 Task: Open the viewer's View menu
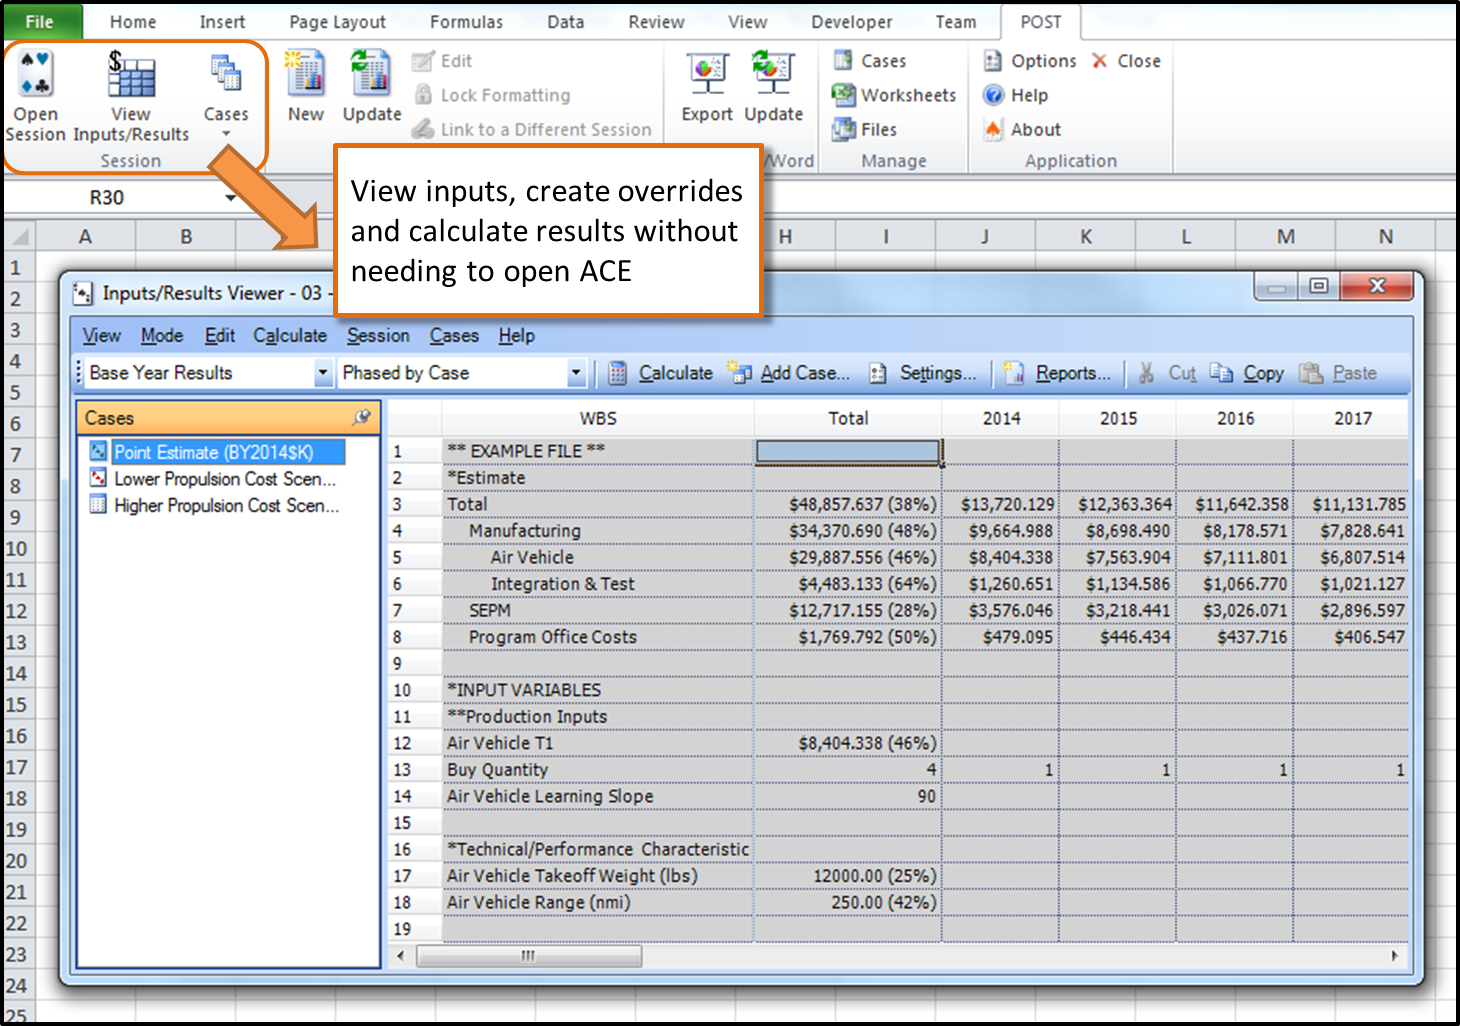coord(102,336)
